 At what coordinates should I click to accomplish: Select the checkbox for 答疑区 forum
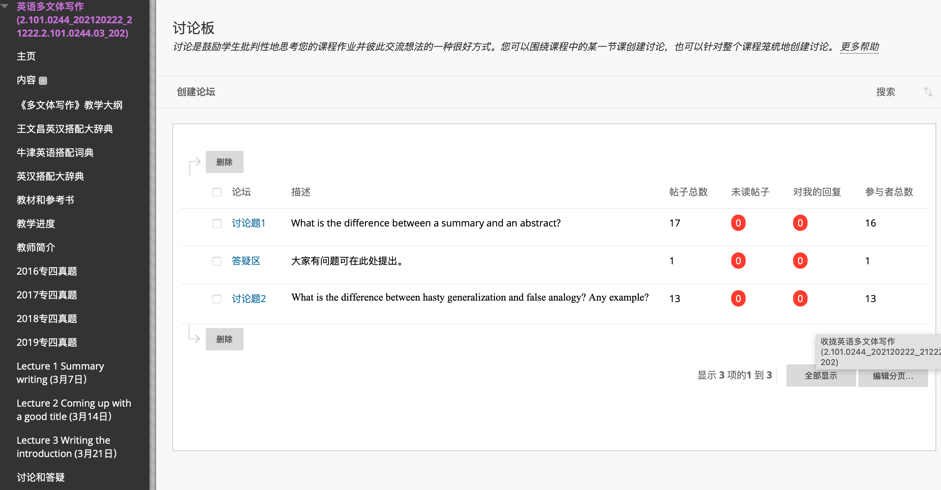pos(217,261)
